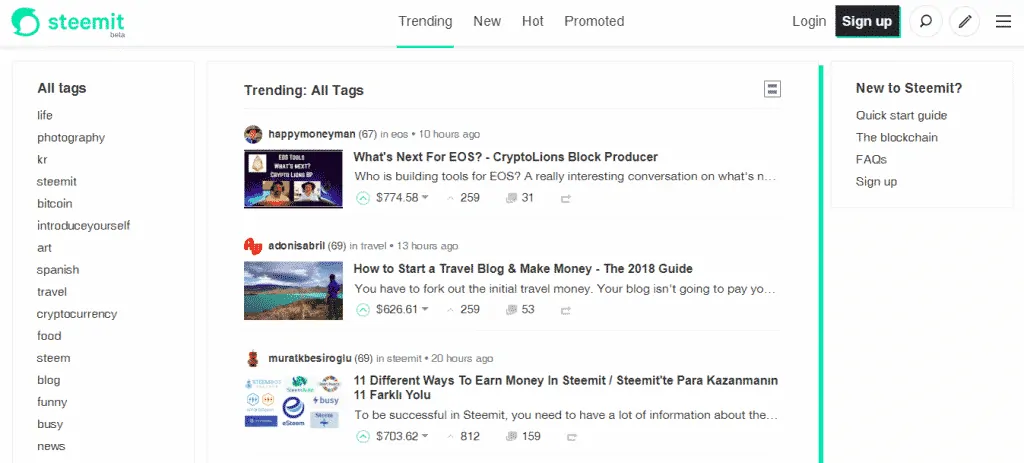Image resolution: width=1024 pixels, height=463 pixels.
Task: Click the Steemit logo
Action: coord(68,22)
